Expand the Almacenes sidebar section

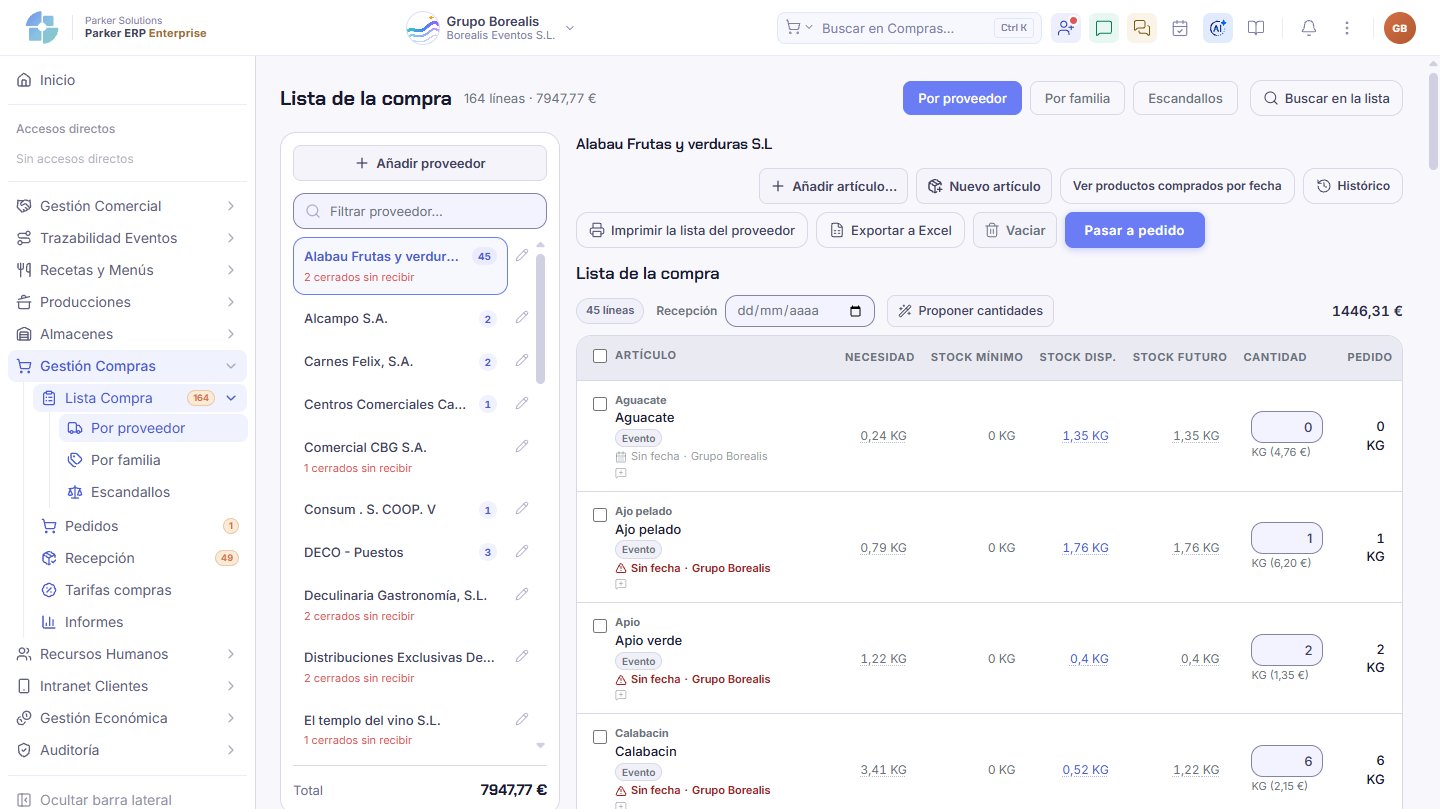[x=127, y=334]
